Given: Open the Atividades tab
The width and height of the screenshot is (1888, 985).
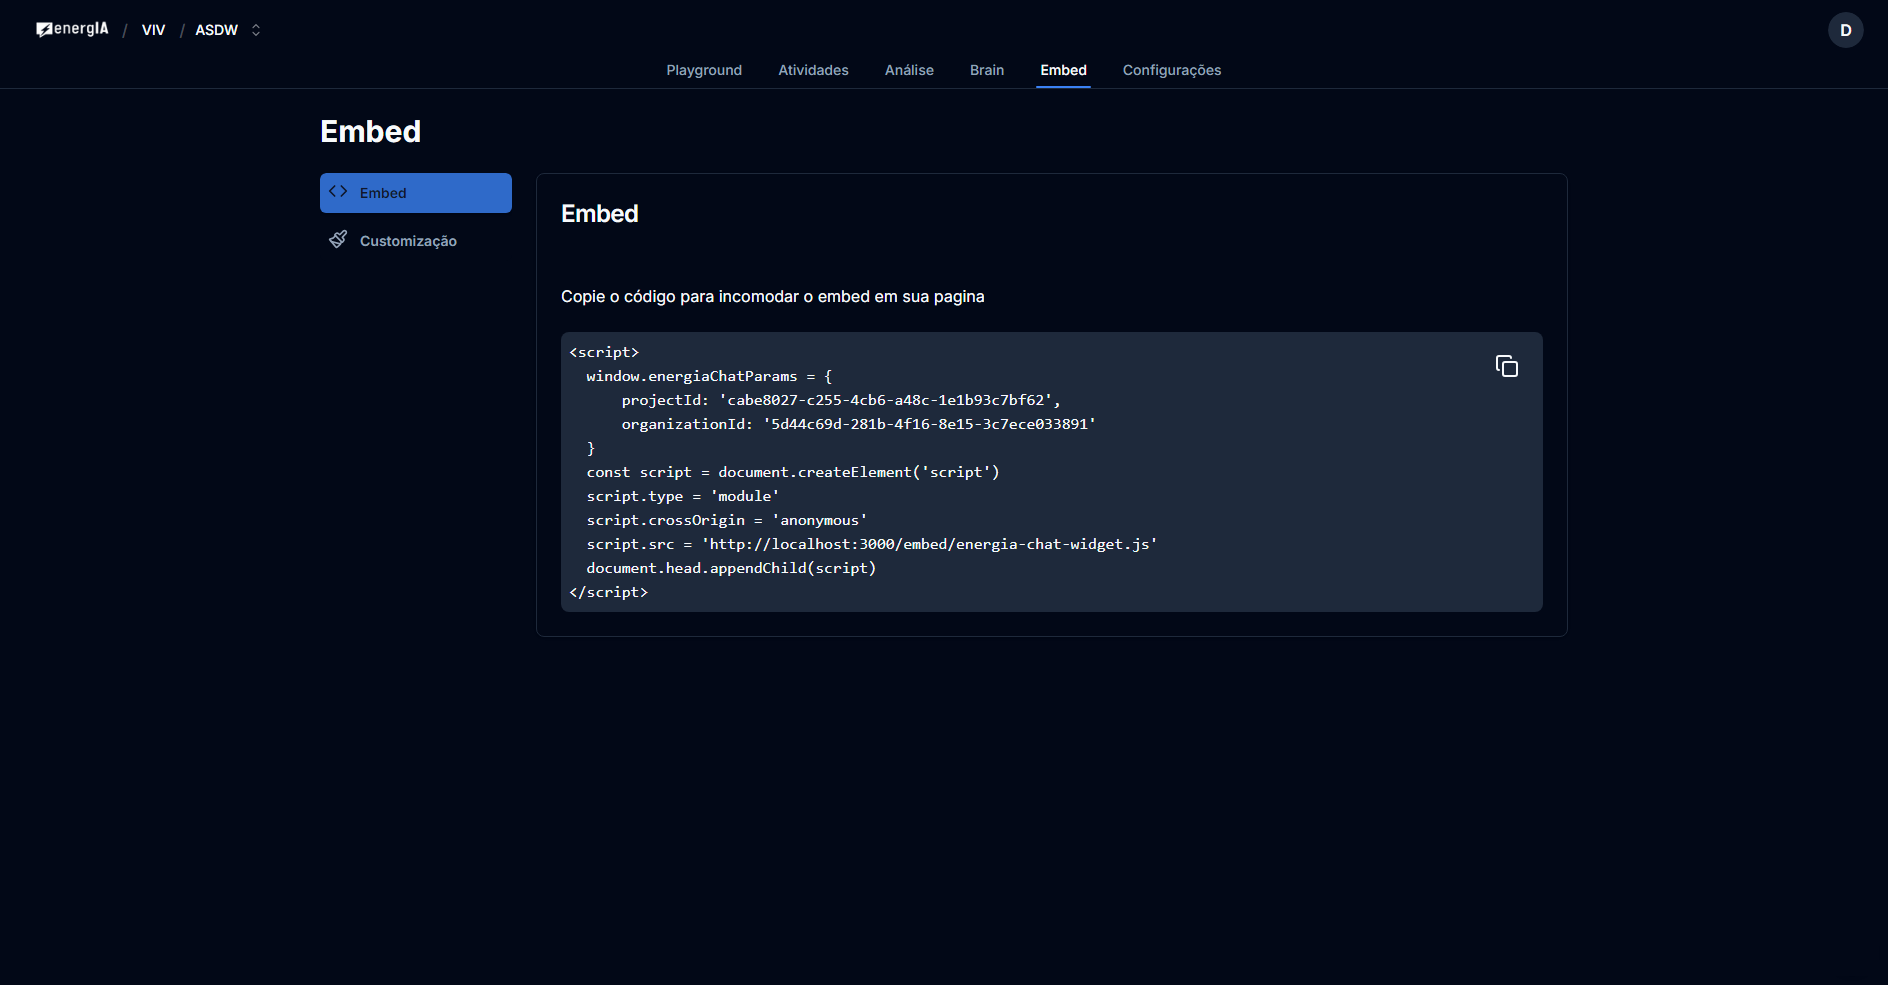Looking at the screenshot, I should (813, 70).
